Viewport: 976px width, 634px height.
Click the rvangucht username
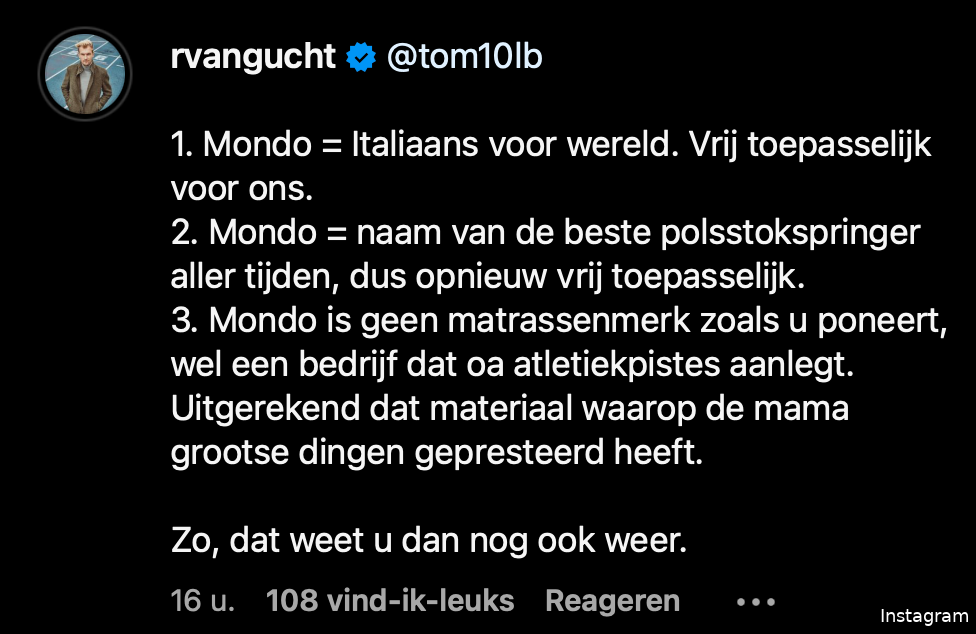pos(254,58)
